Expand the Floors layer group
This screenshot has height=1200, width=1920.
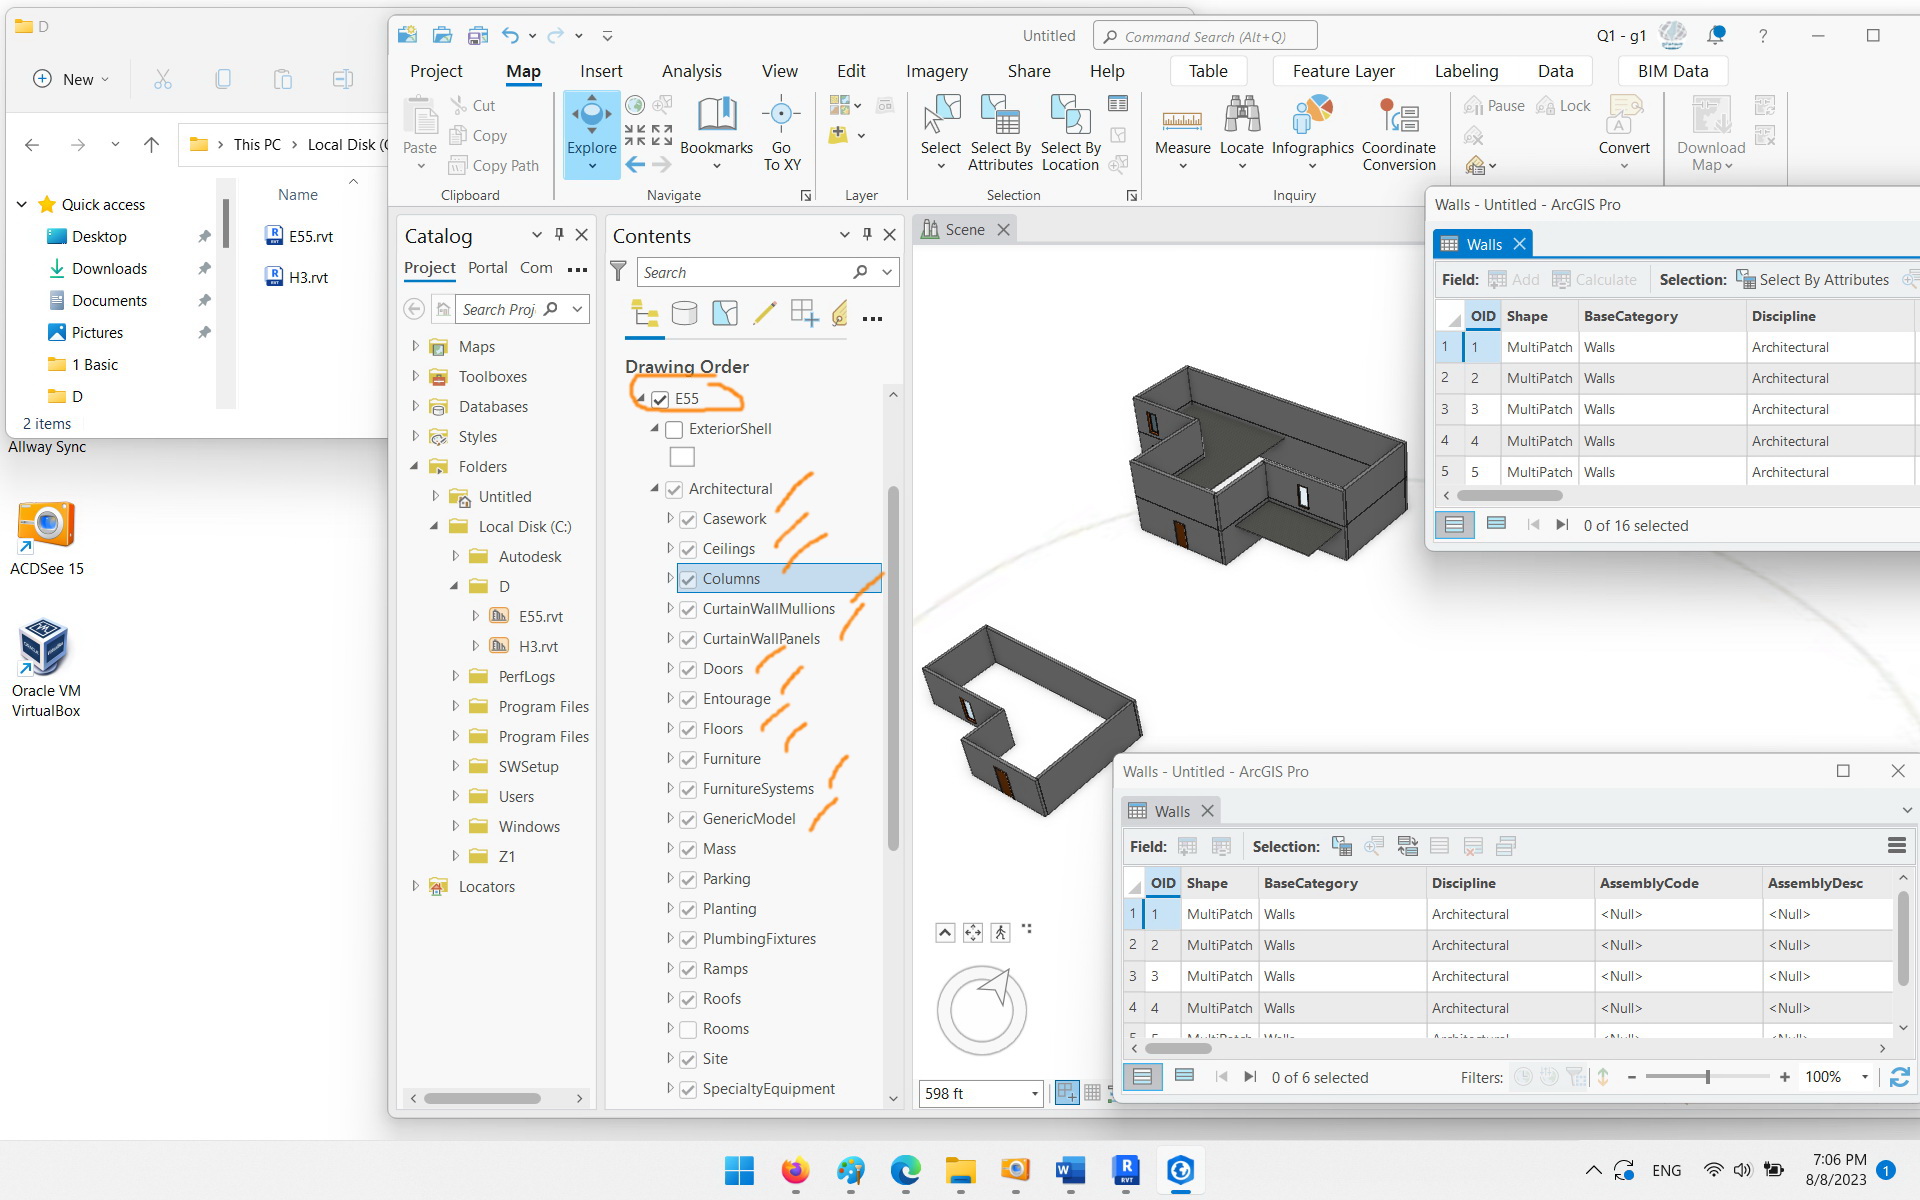[670, 728]
